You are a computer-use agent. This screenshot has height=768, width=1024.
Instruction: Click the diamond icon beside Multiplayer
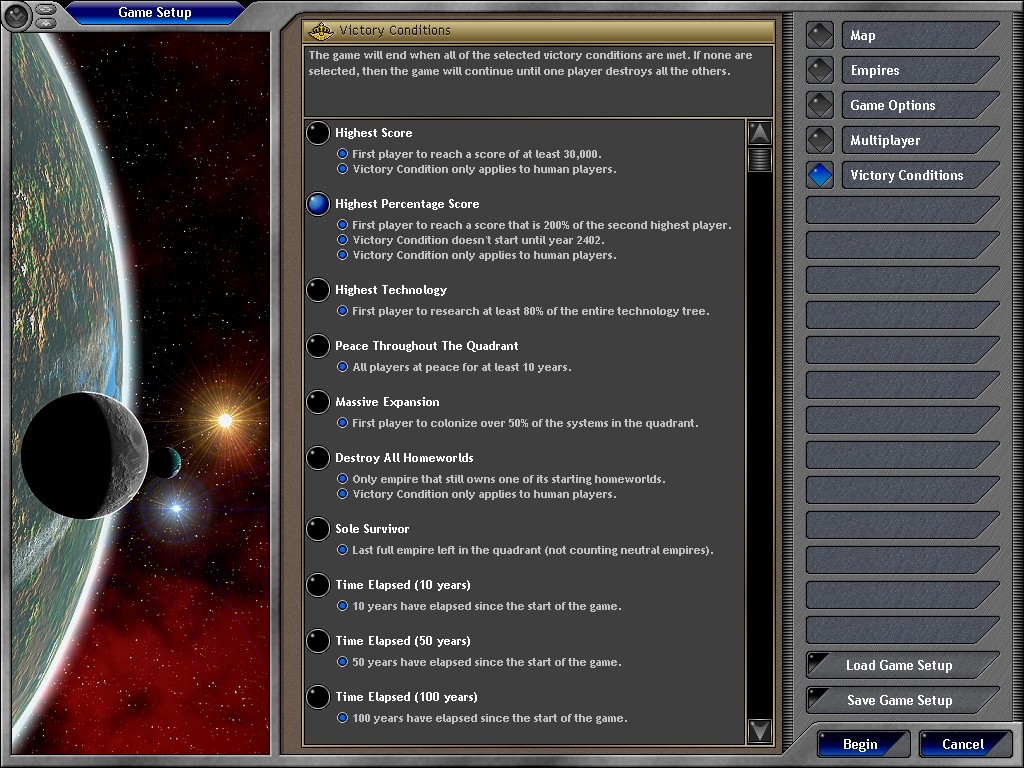coord(820,140)
